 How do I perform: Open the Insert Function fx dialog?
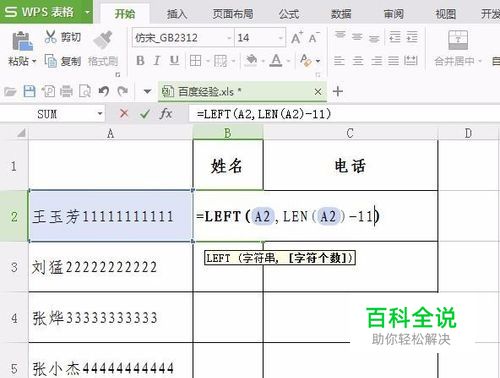[166, 114]
